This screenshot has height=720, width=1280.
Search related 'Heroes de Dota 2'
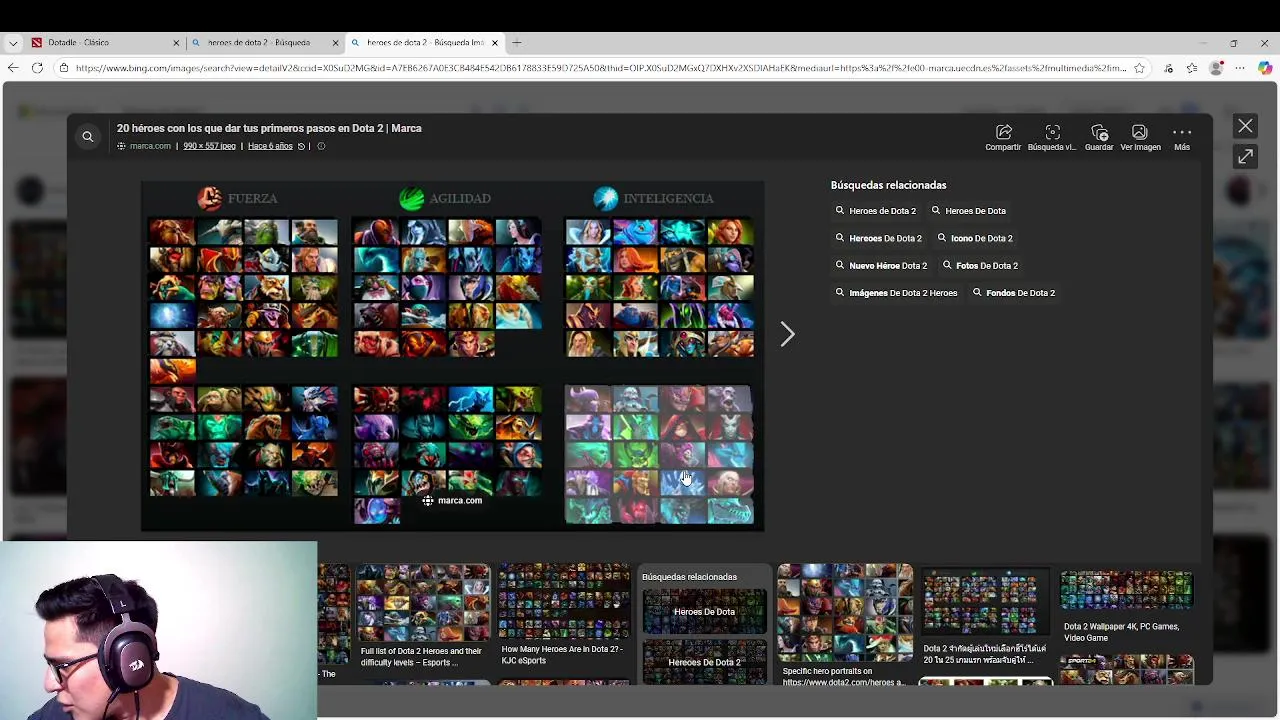click(876, 211)
